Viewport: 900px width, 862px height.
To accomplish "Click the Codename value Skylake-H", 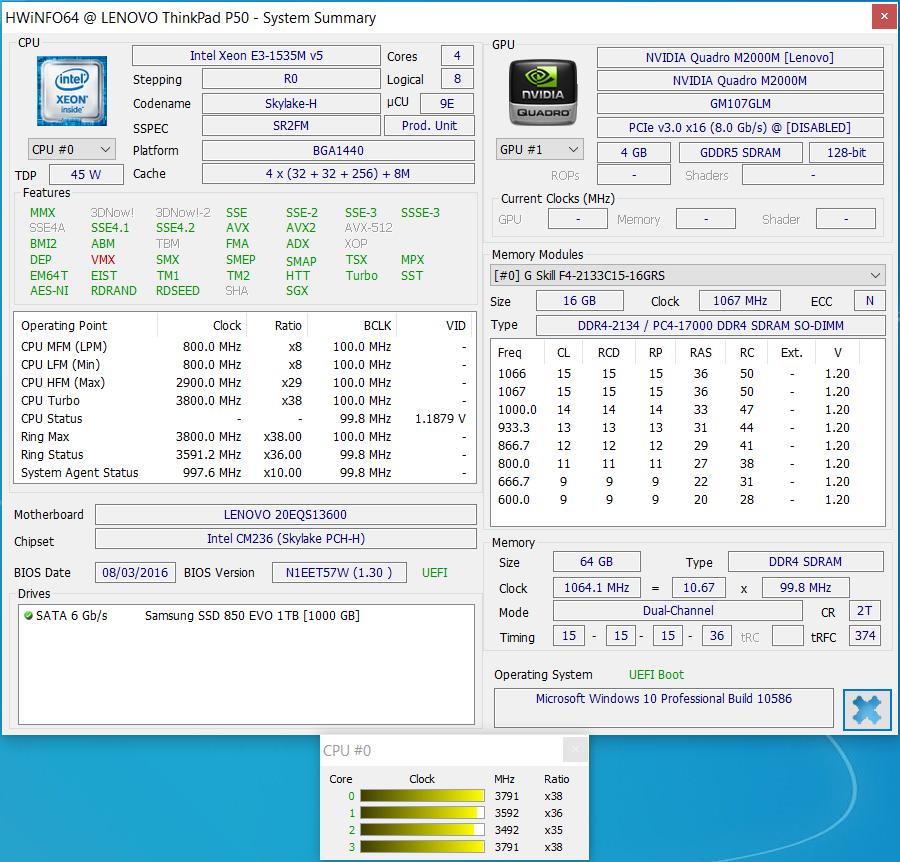I will coord(291,103).
